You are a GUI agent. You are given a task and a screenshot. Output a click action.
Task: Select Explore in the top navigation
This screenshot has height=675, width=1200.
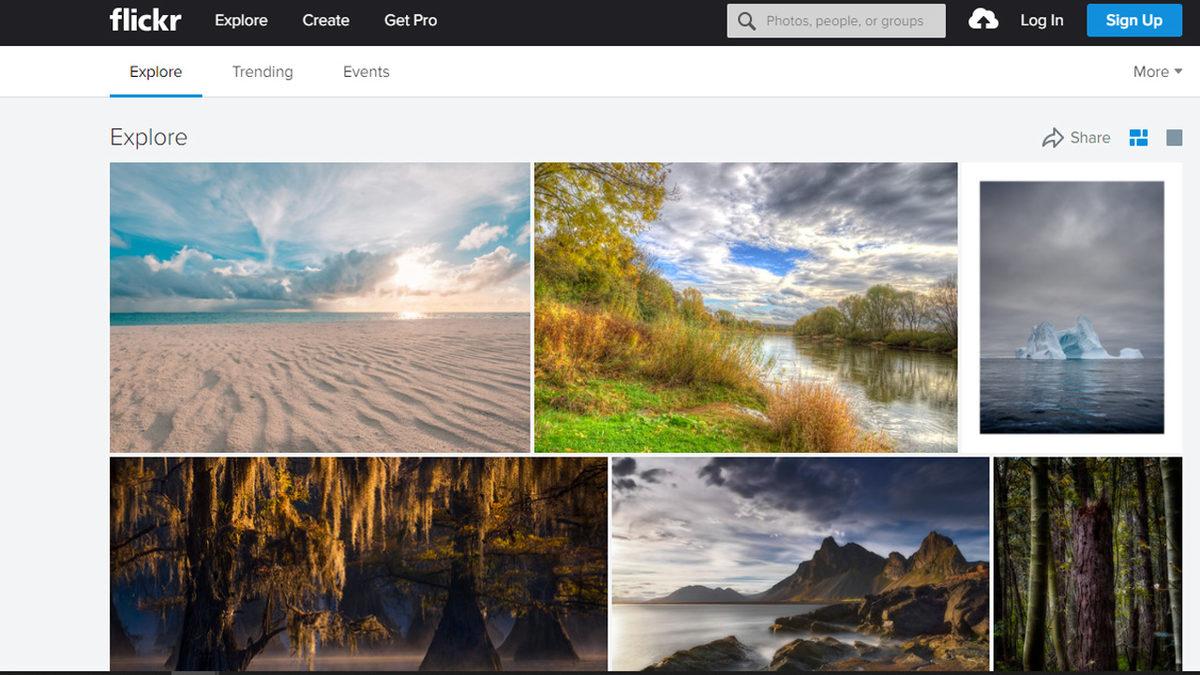(x=155, y=71)
